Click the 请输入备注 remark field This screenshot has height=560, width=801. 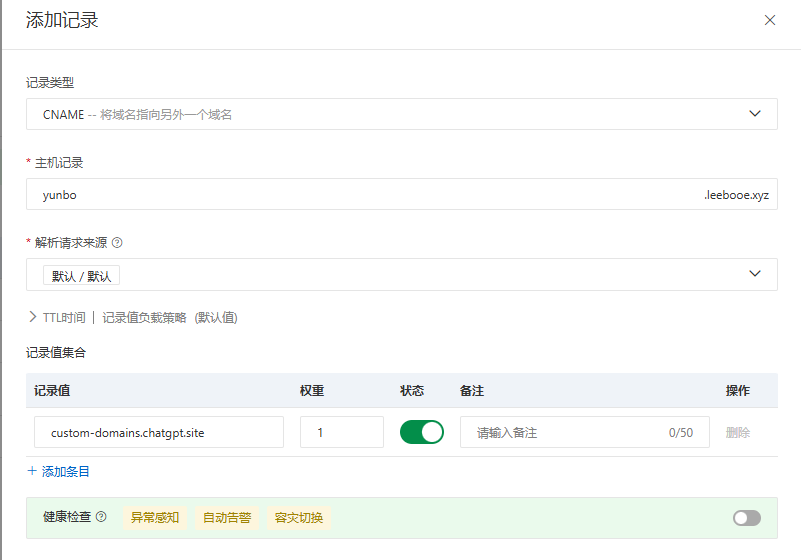point(584,432)
